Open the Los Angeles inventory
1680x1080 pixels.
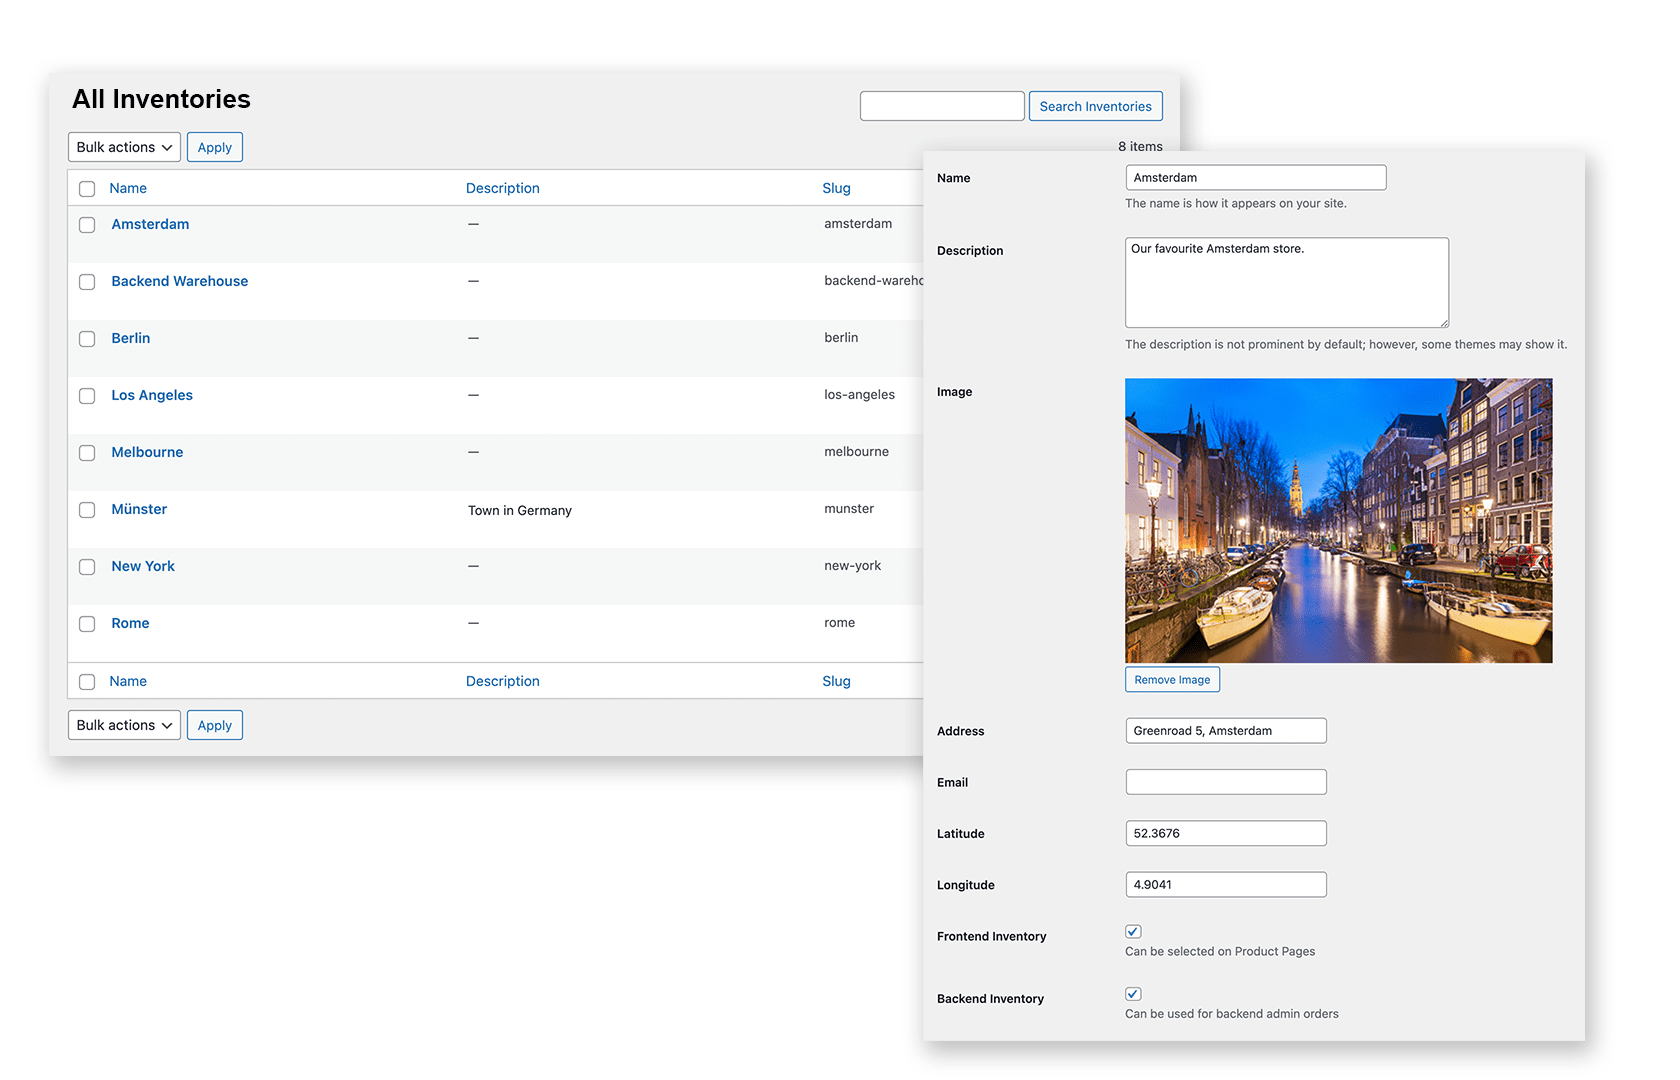point(151,395)
